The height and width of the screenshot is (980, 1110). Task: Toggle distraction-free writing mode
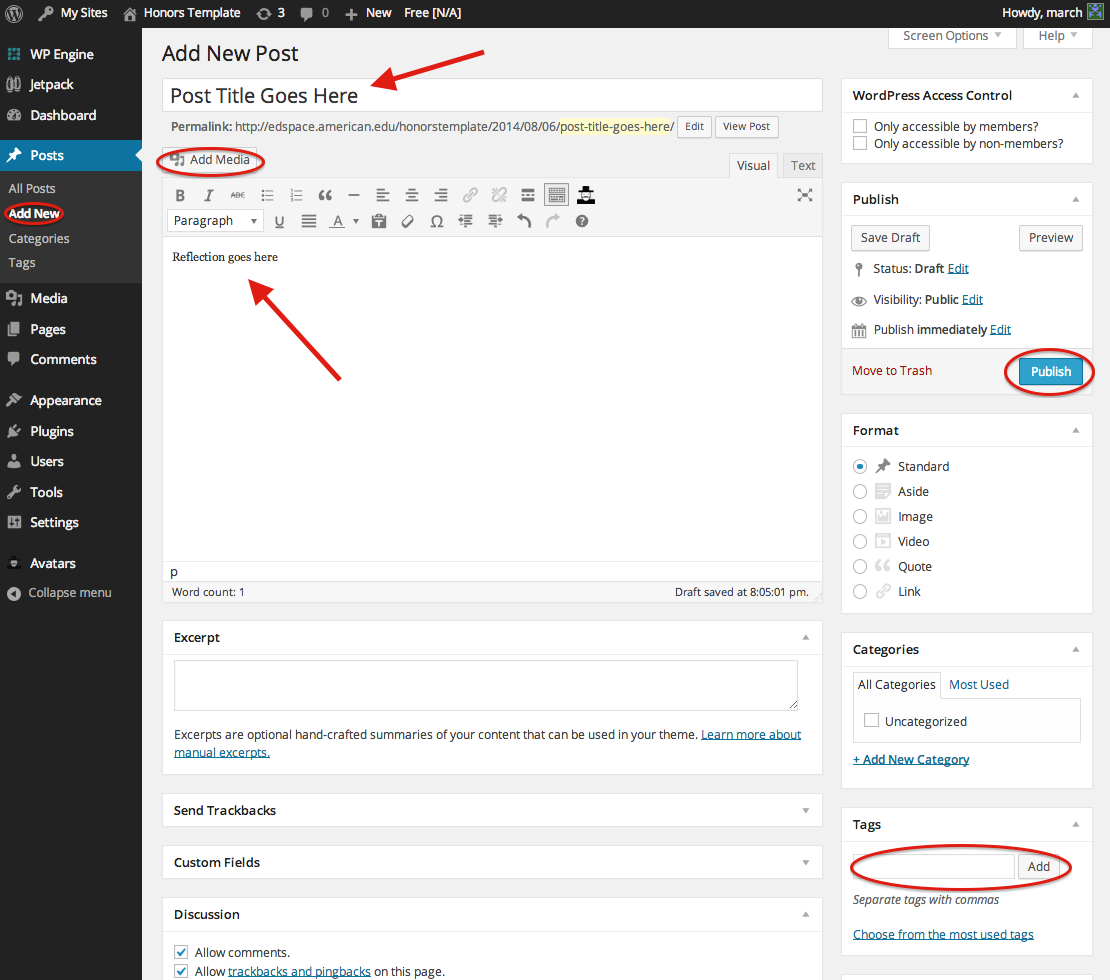coord(805,195)
